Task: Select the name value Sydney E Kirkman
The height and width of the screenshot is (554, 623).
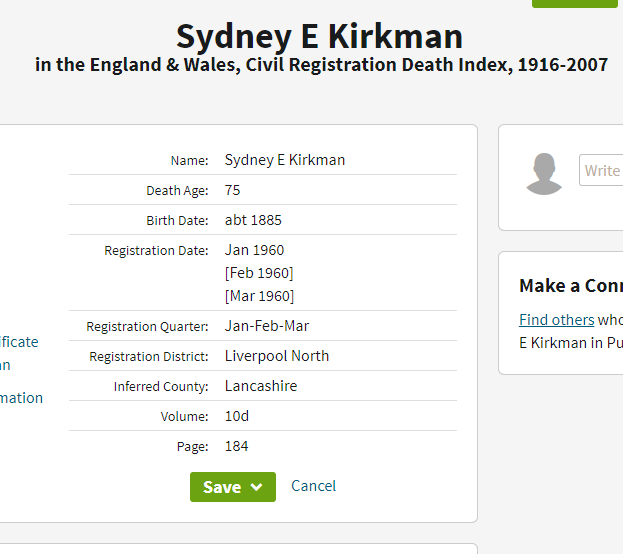Action: [285, 160]
